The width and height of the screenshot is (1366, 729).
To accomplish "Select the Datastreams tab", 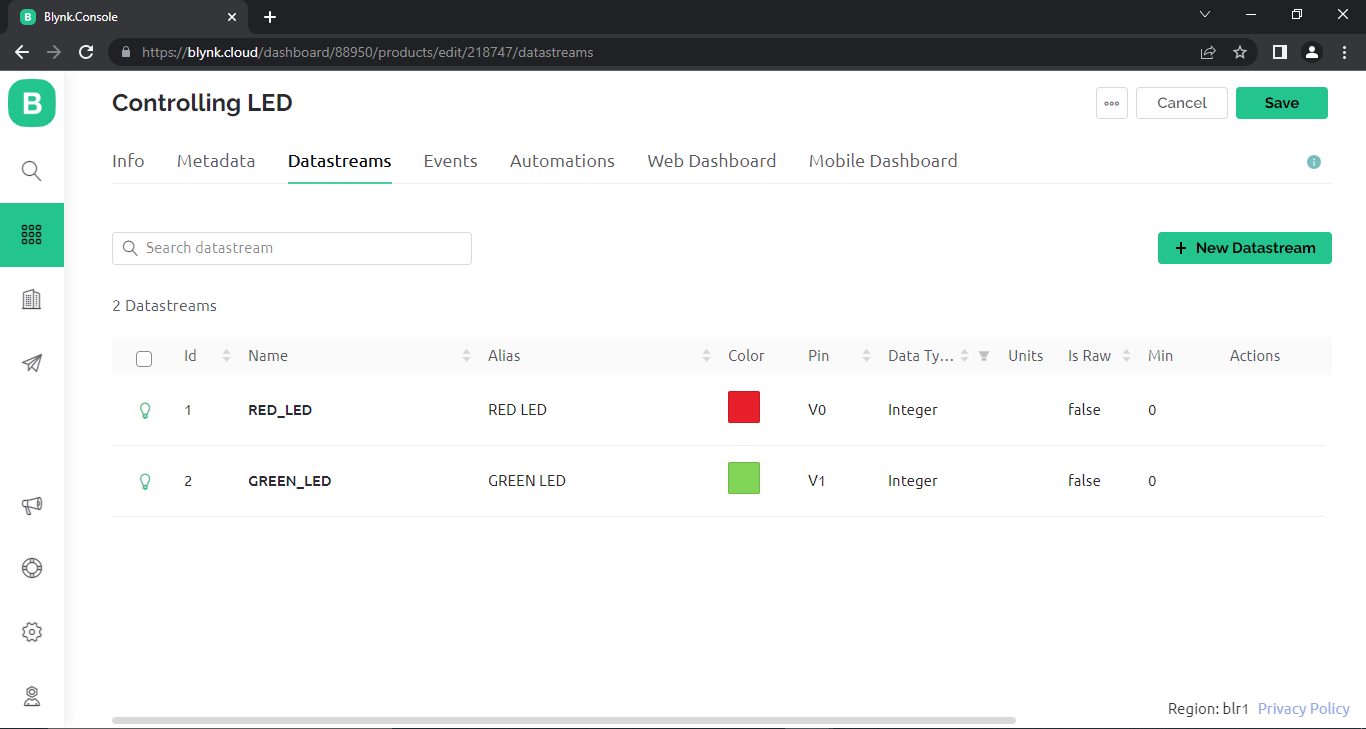I will (340, 161).
